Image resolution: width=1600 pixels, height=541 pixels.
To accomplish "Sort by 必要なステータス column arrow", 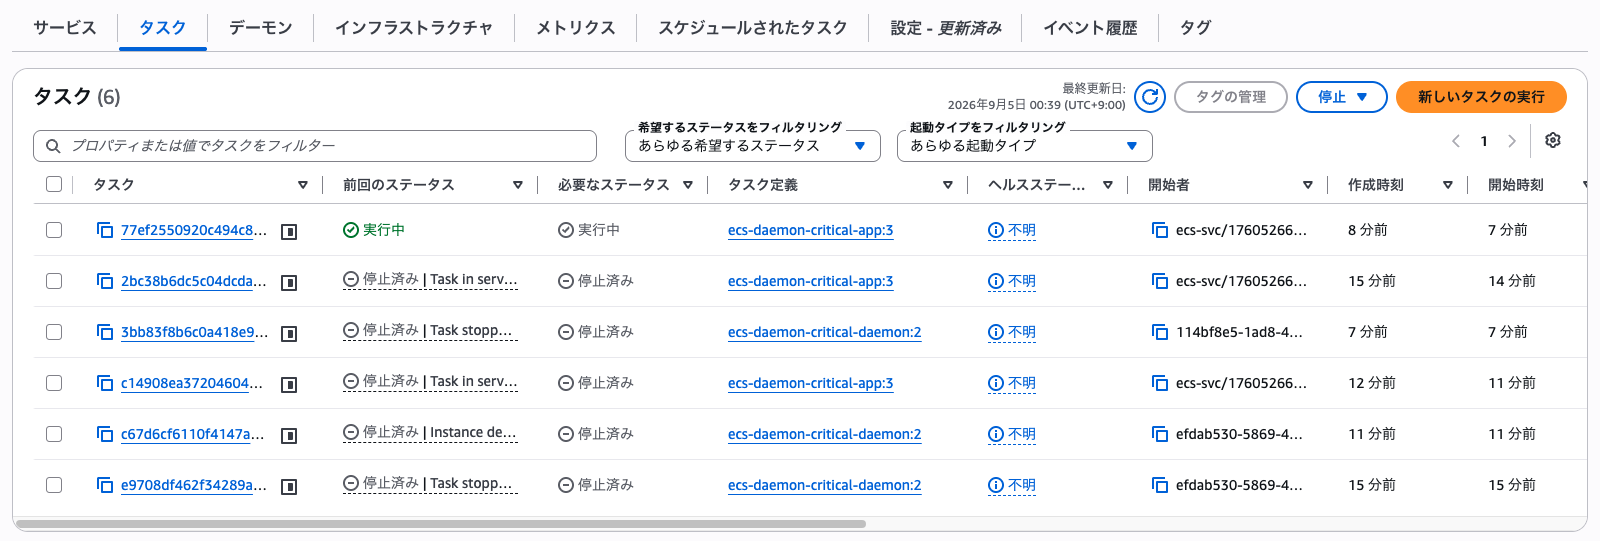I will pos(688,185).
